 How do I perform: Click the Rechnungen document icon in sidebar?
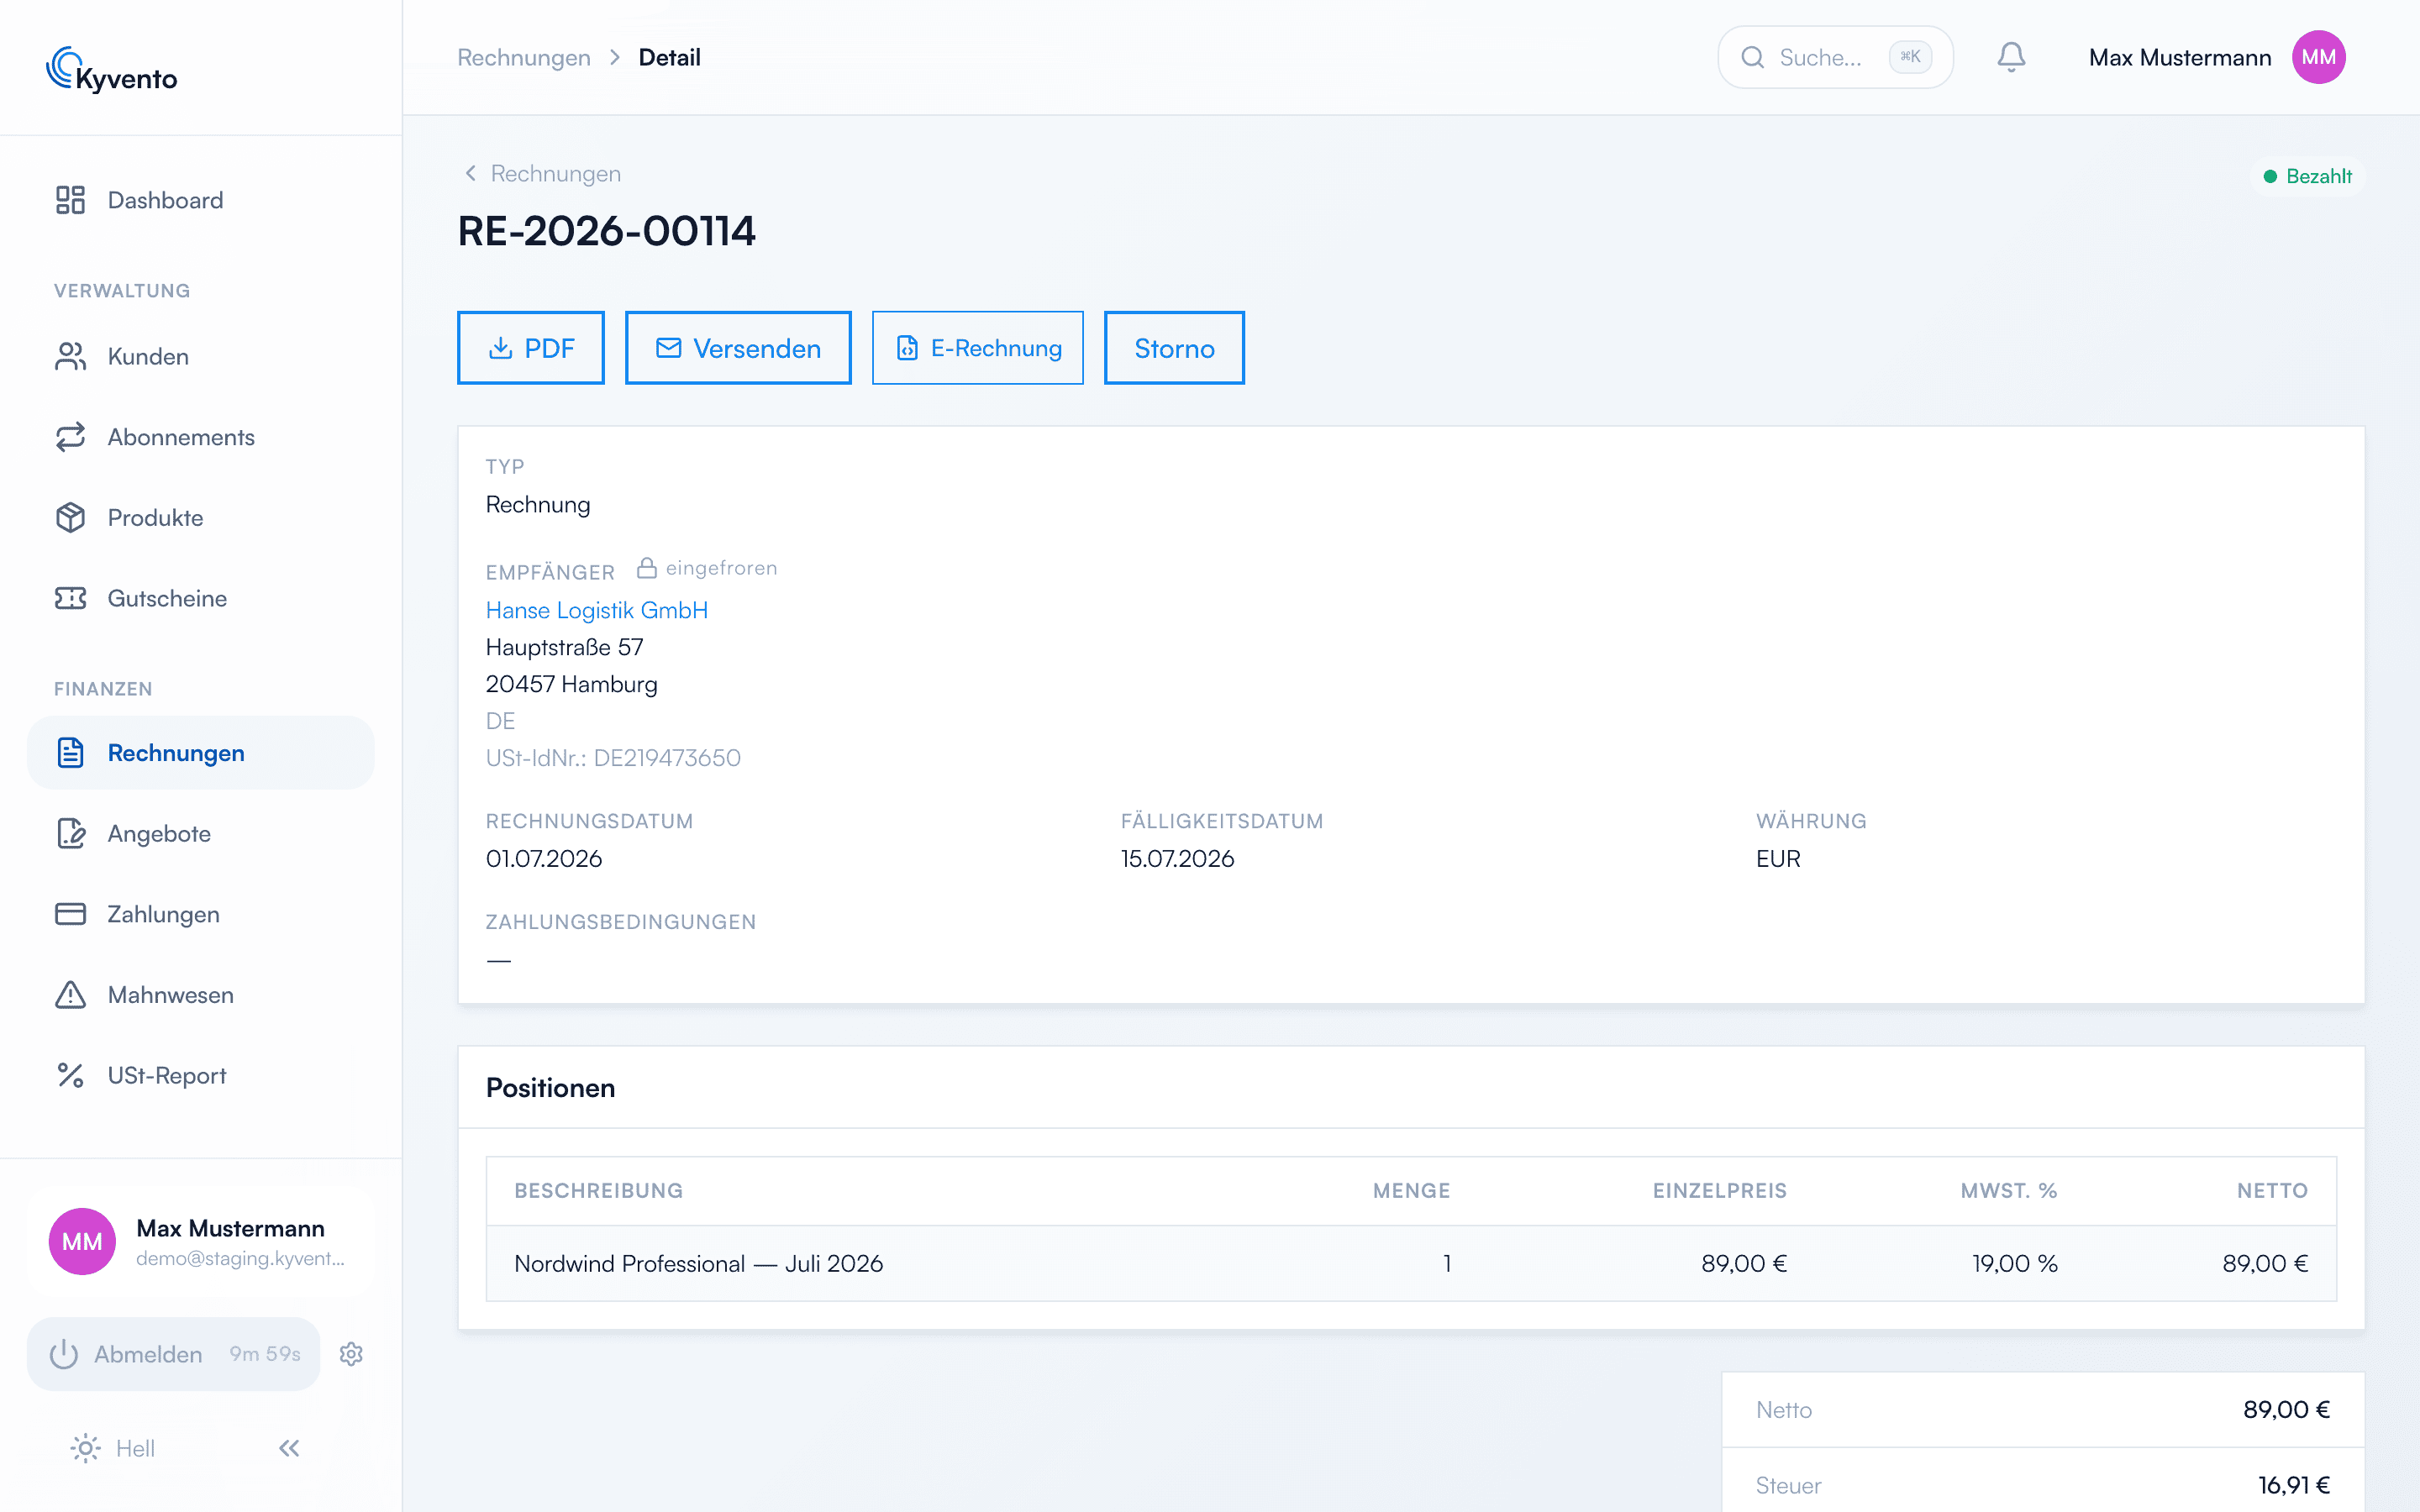[x=70, y=753]
